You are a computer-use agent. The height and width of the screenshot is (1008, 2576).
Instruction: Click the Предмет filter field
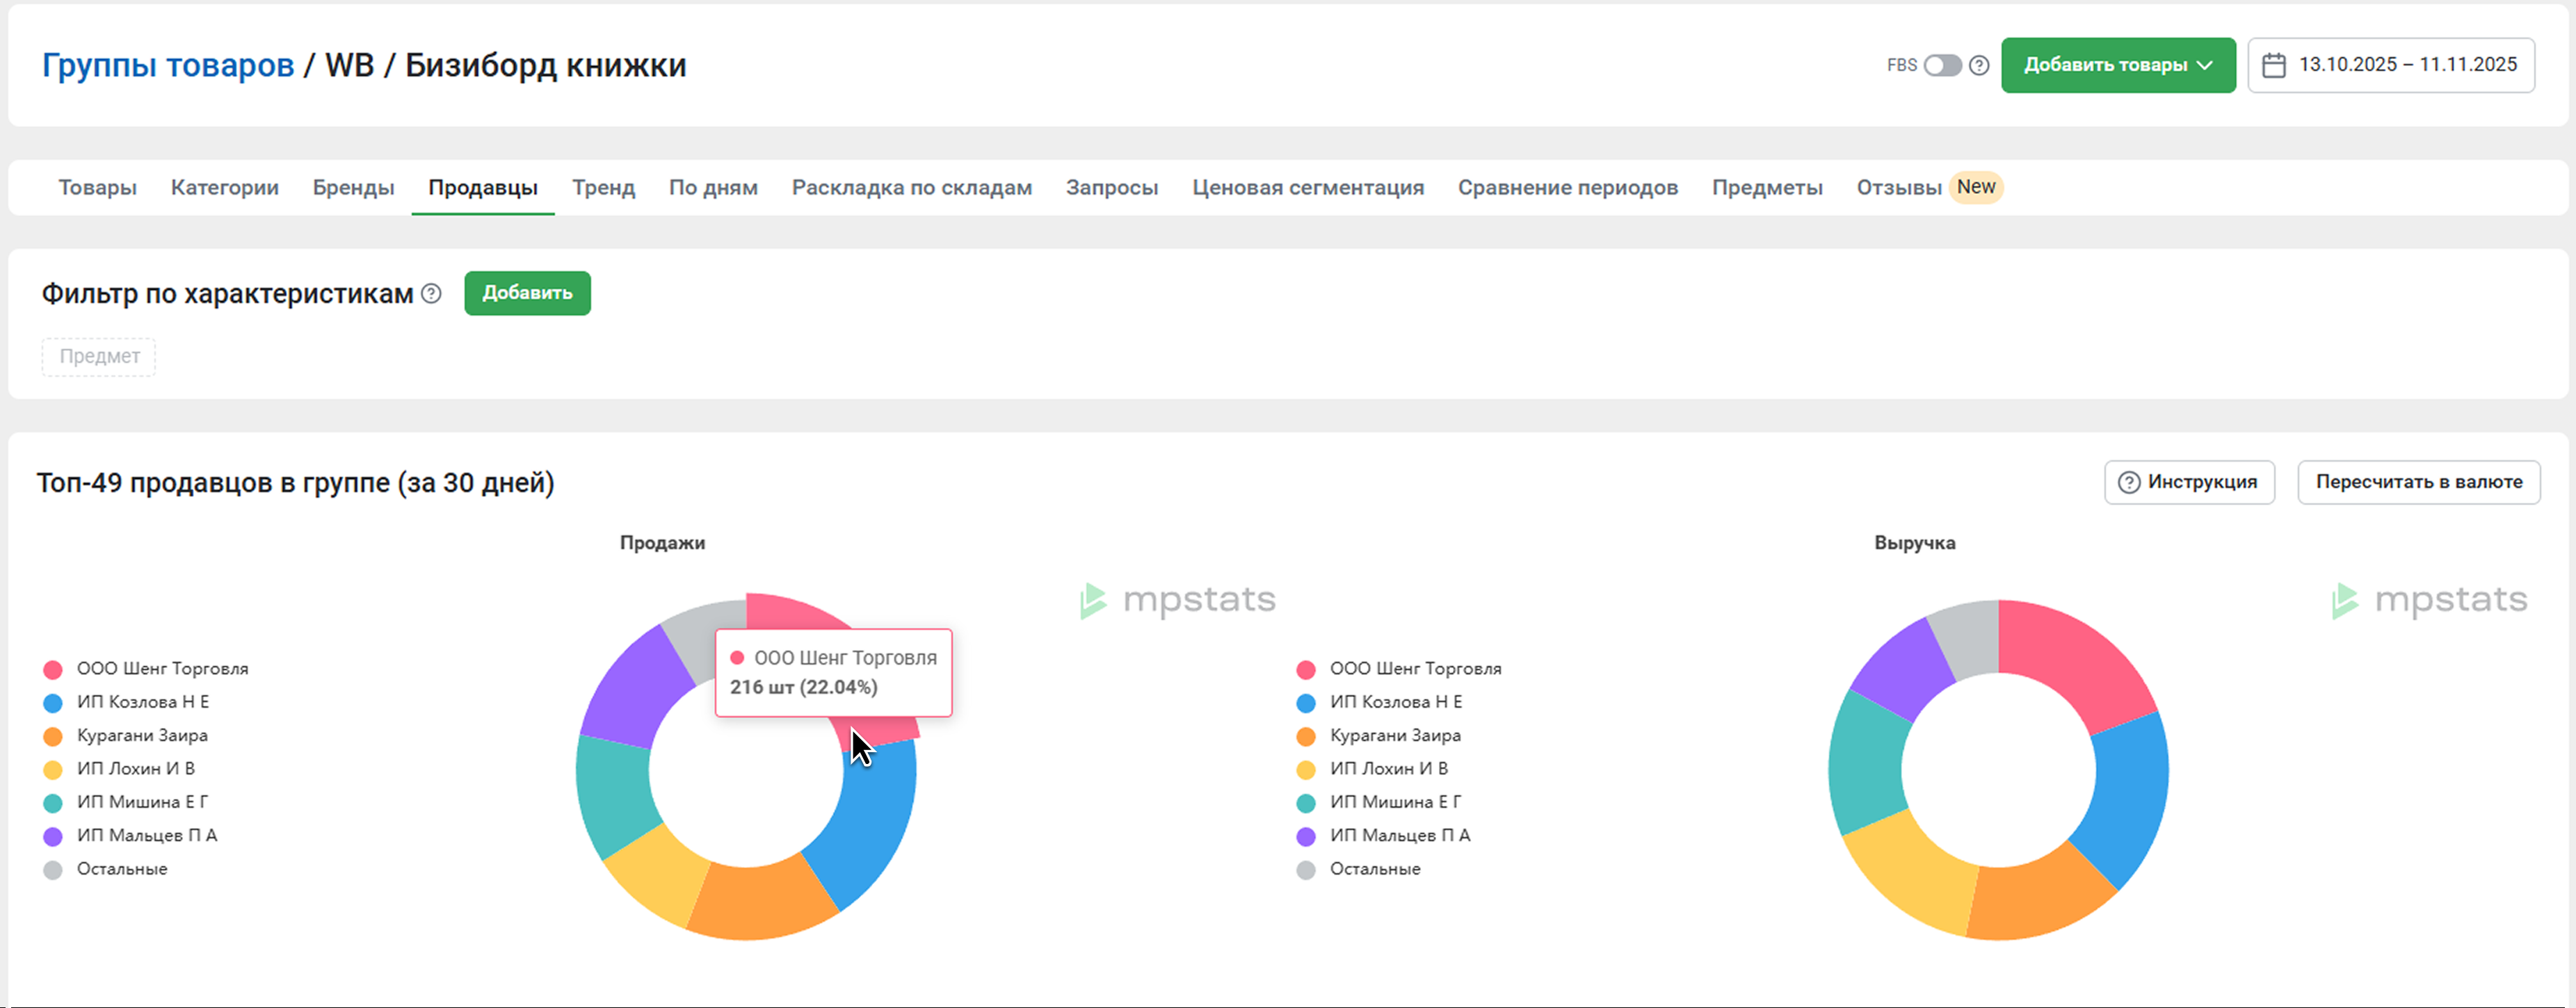pyautogui.click(x=99, y=357)
